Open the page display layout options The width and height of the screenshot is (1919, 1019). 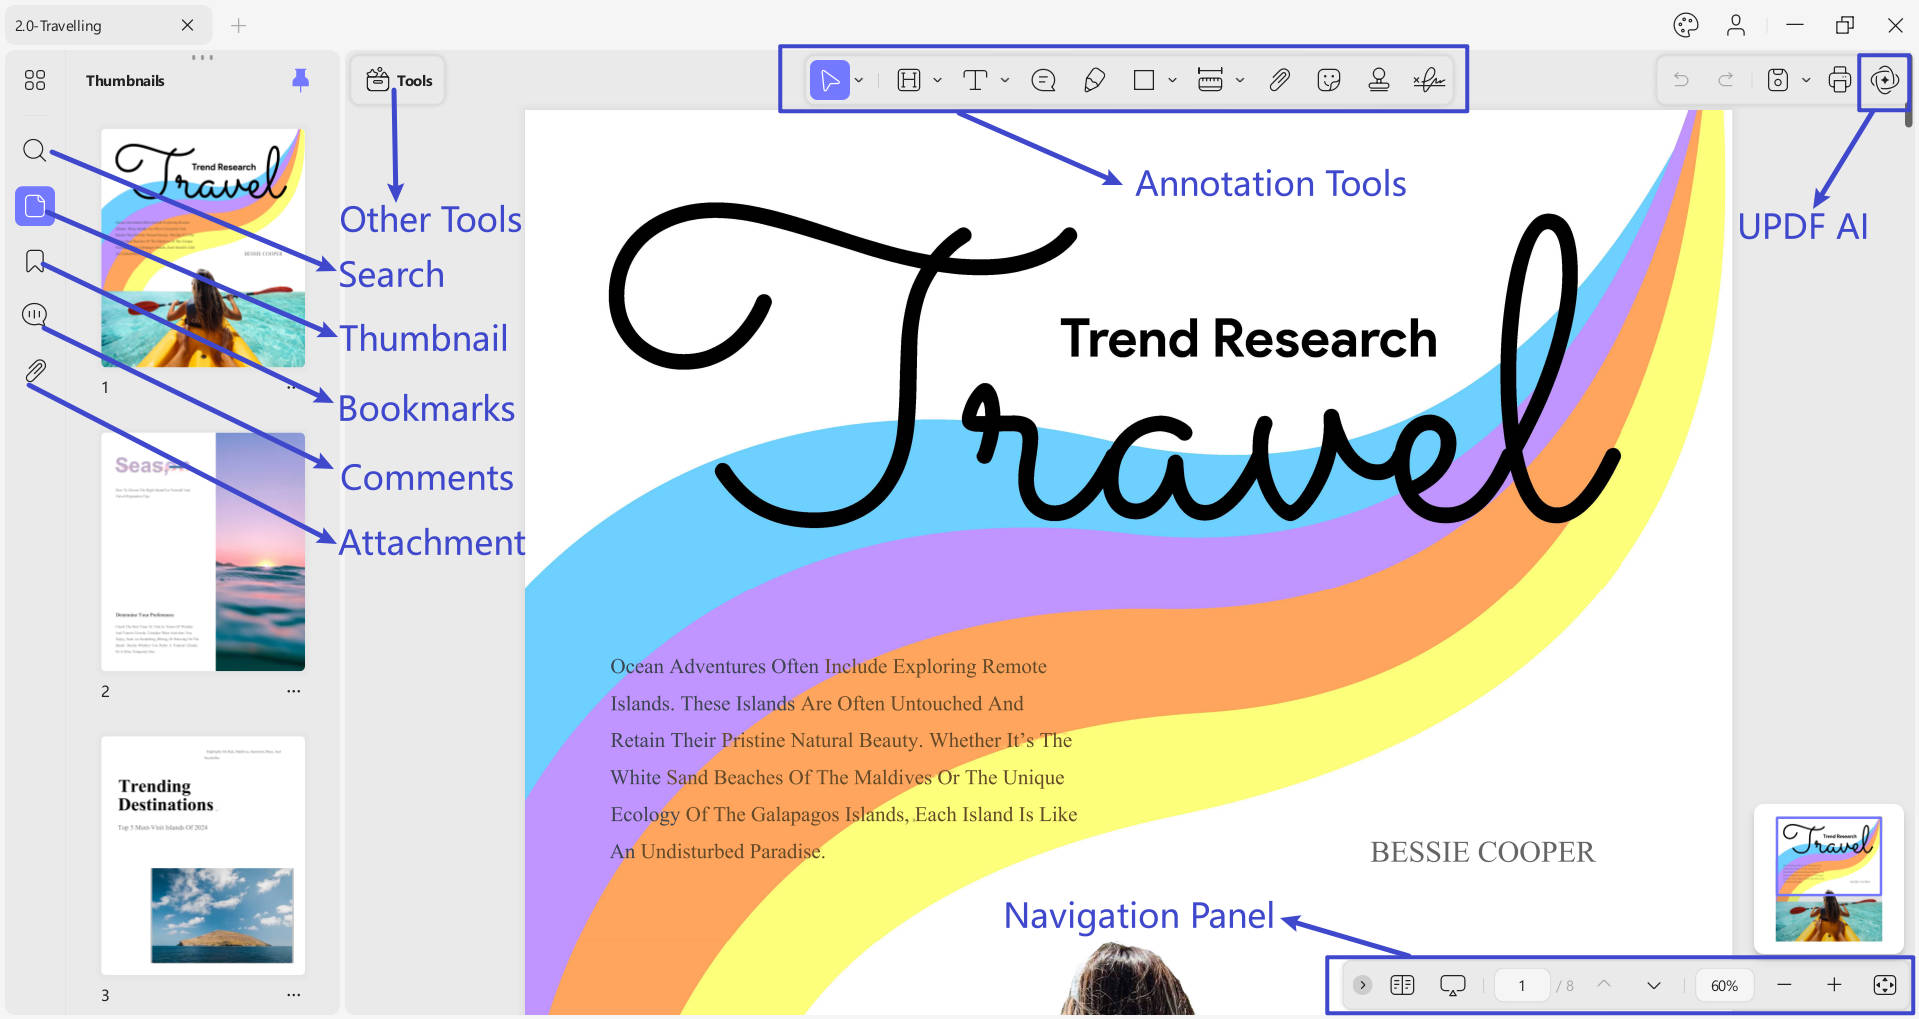[1402, 986]
